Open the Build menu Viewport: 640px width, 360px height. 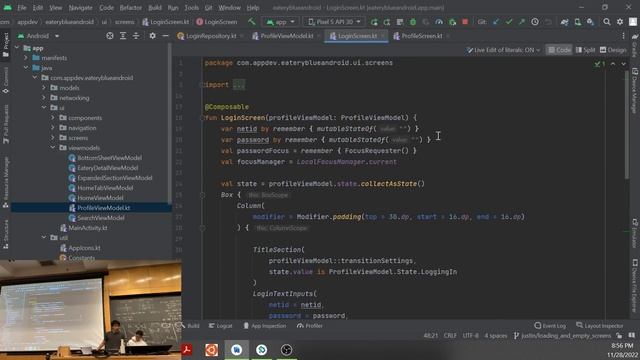click(x=155, y=8)
